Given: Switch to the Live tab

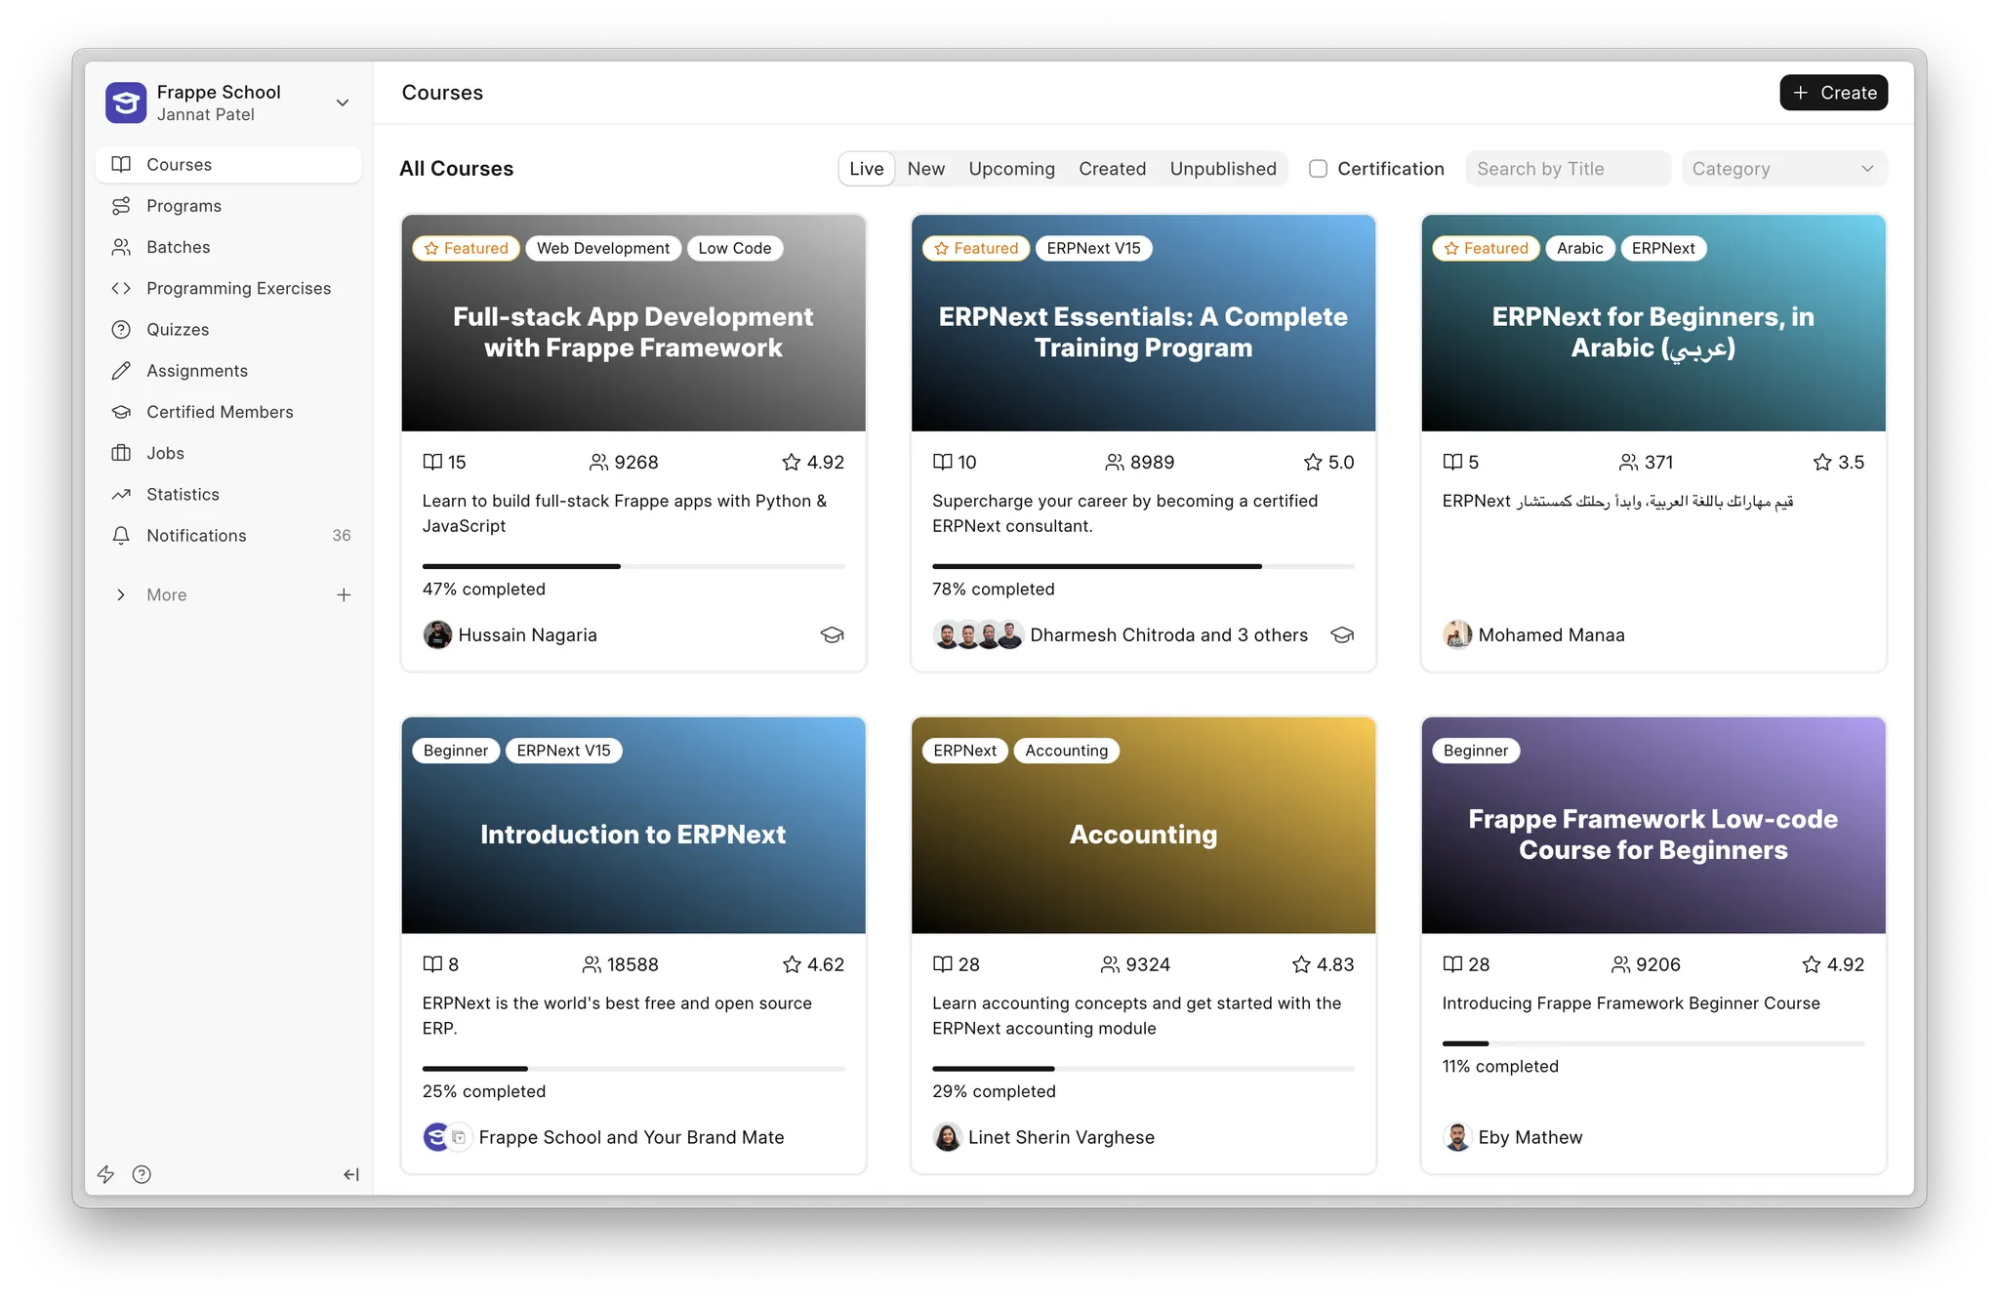Looking at the screenshot, I should [x=866, y=168].
